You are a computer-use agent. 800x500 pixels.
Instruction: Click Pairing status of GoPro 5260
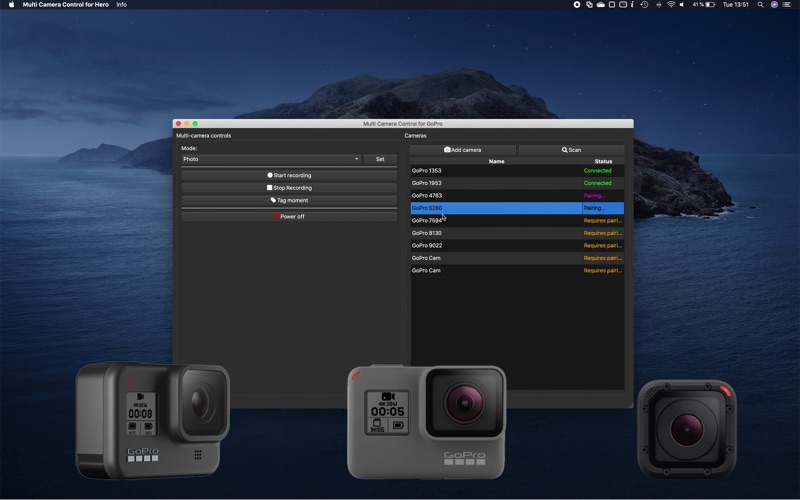[x=594, y=208]
